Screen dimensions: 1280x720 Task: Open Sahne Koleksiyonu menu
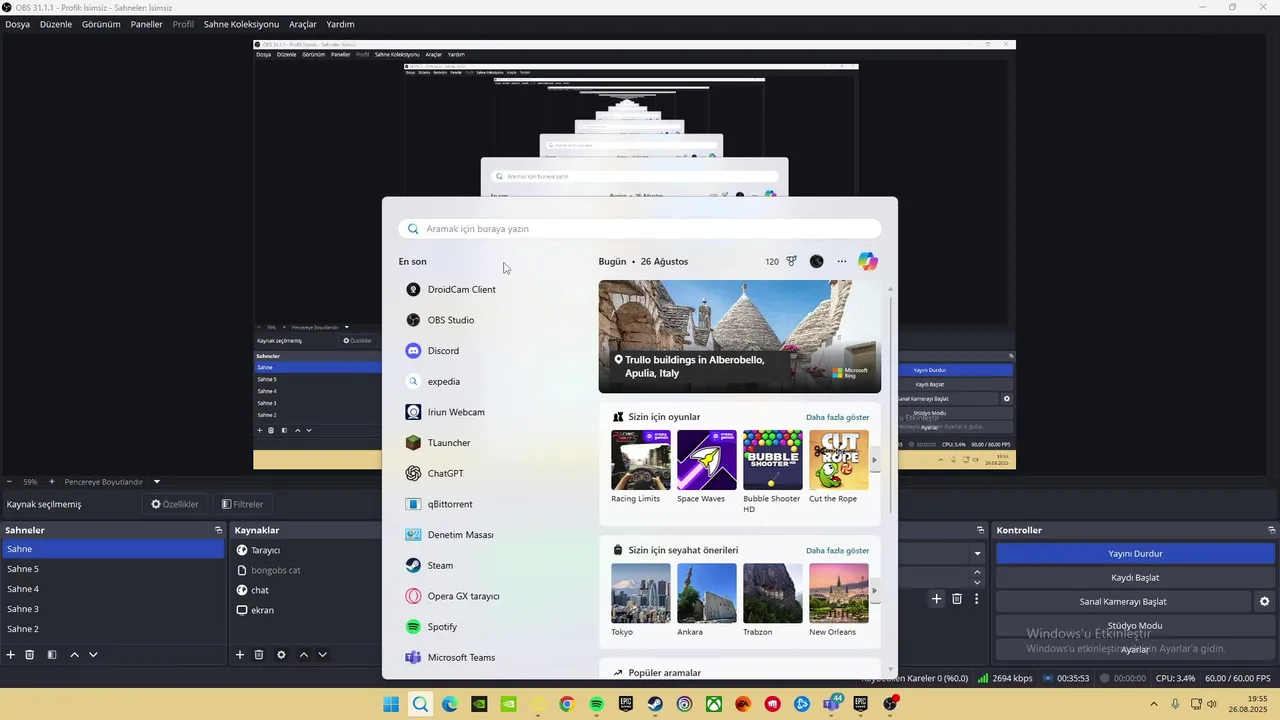pyautogui.click(x=241, y=24)
